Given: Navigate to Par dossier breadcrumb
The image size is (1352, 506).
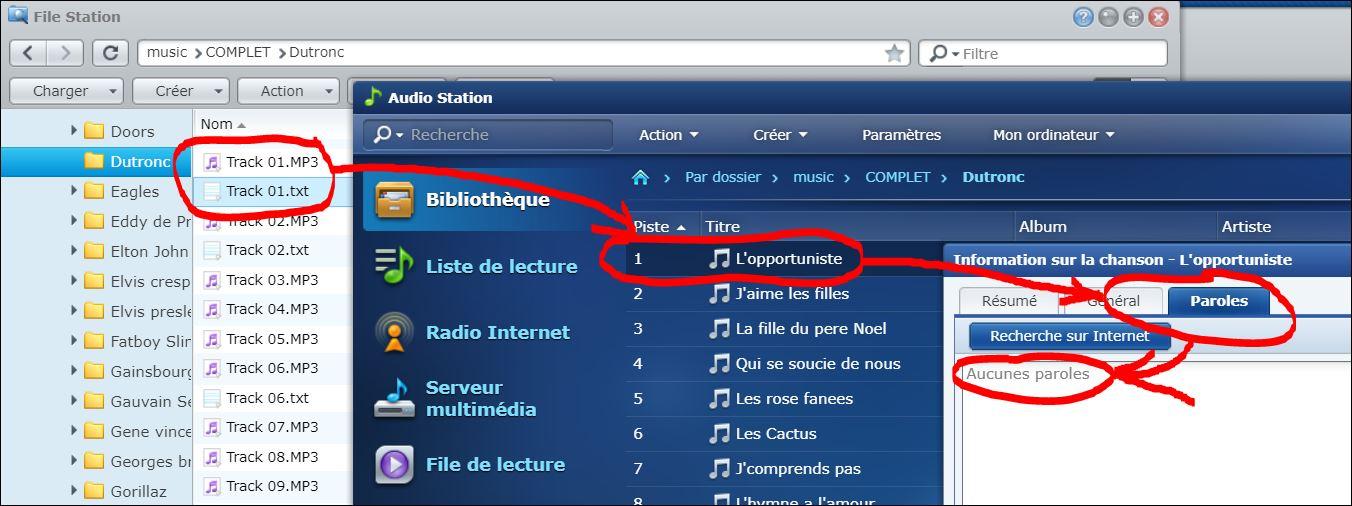Looking at the screenshot, I should click(723, 177).
